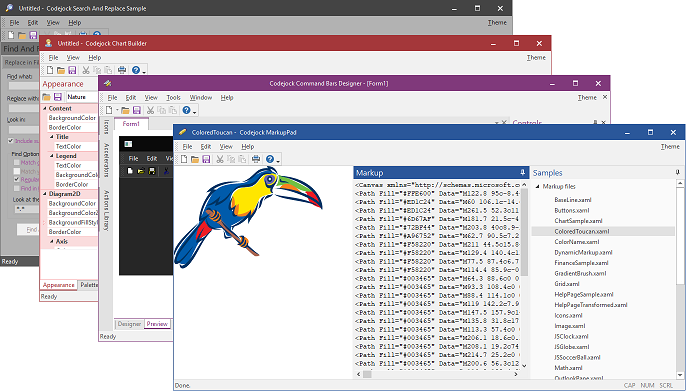The width and height of the screenshot is (687, 392).
Task: Click Theme in MarkupPad menu bar
Action: pyautogui.click(x=670, y=146)
